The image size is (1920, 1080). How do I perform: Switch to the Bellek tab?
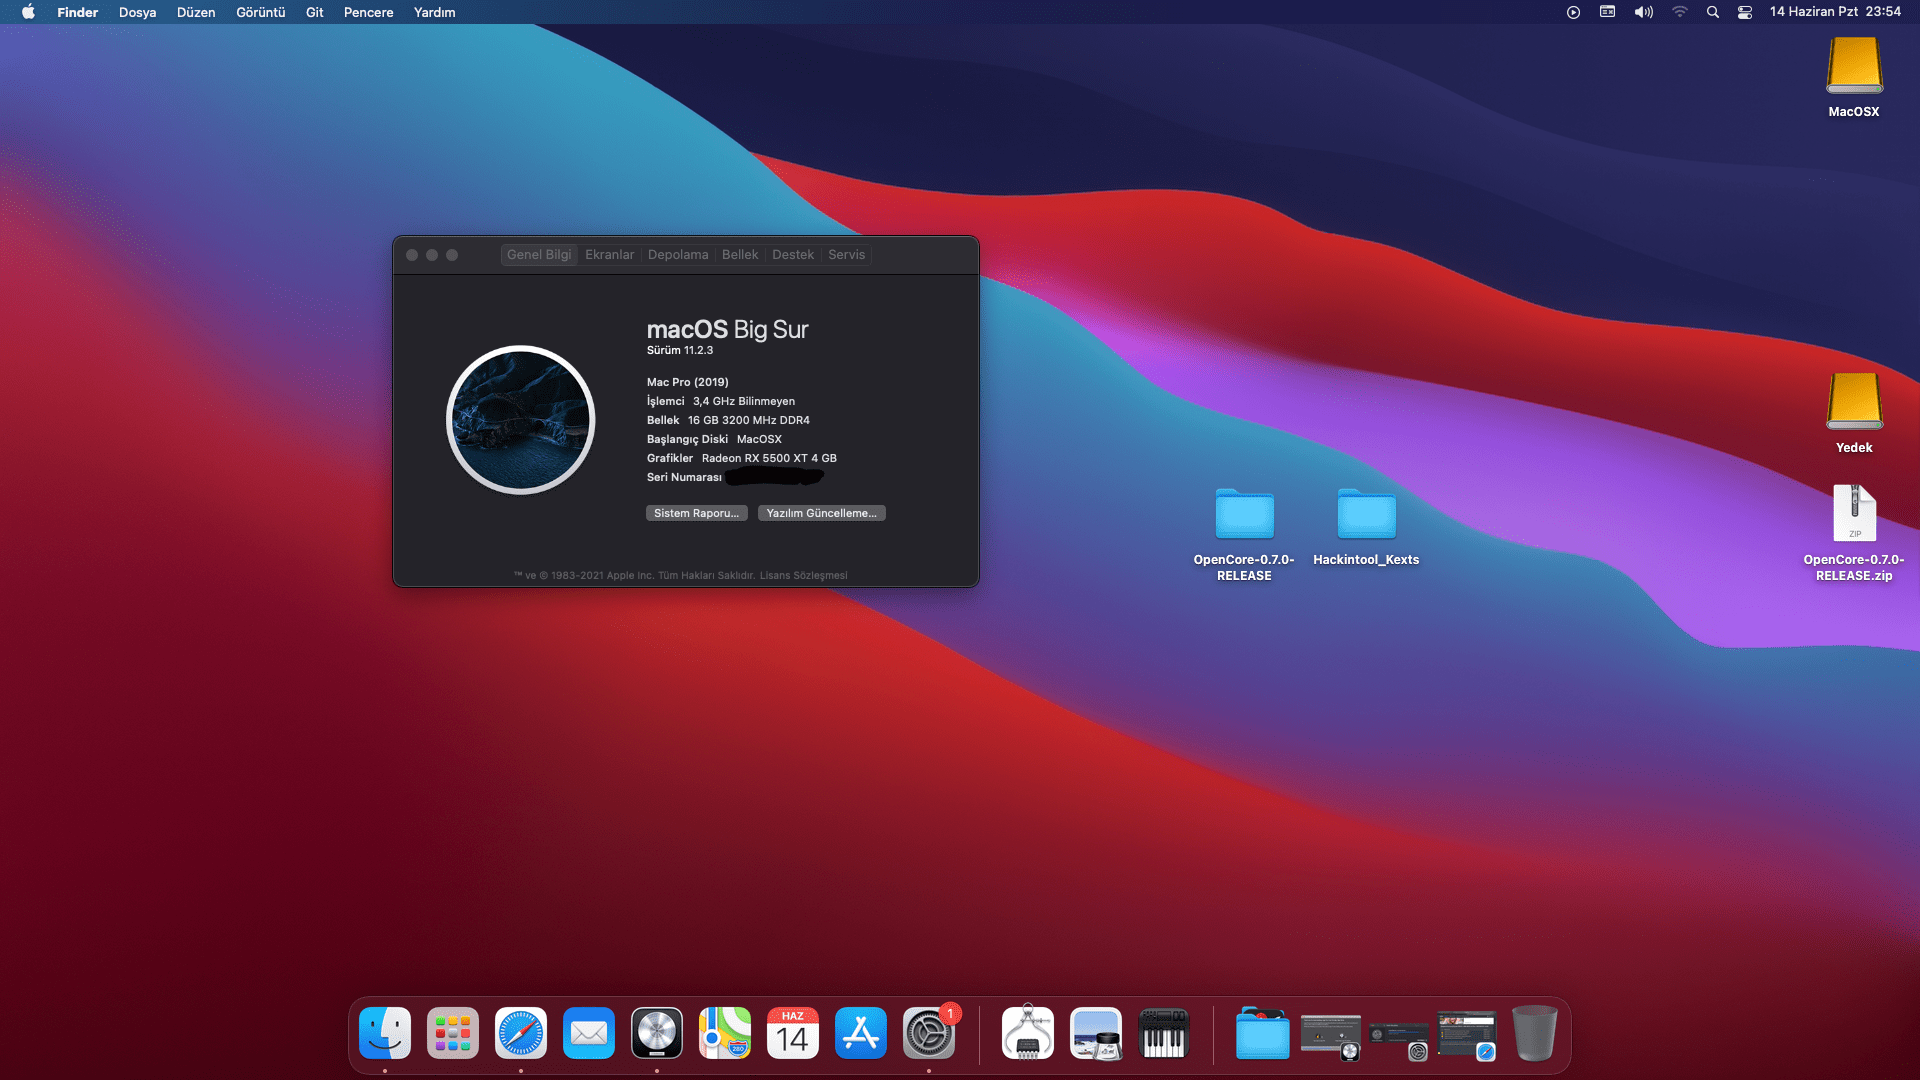740,255
